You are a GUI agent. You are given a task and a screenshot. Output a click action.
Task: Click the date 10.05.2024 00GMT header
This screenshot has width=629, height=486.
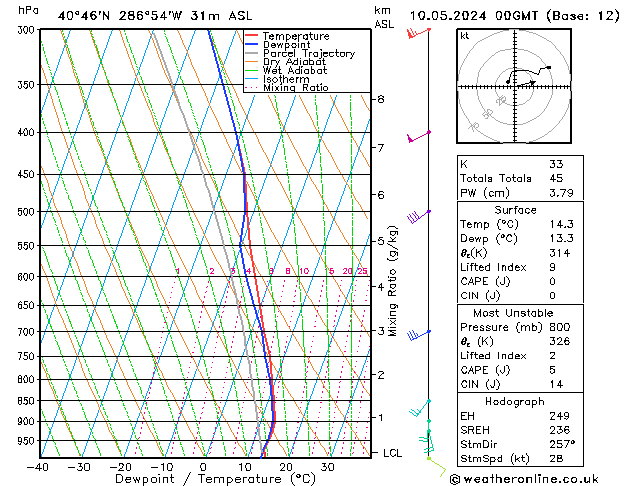point(473,16)
